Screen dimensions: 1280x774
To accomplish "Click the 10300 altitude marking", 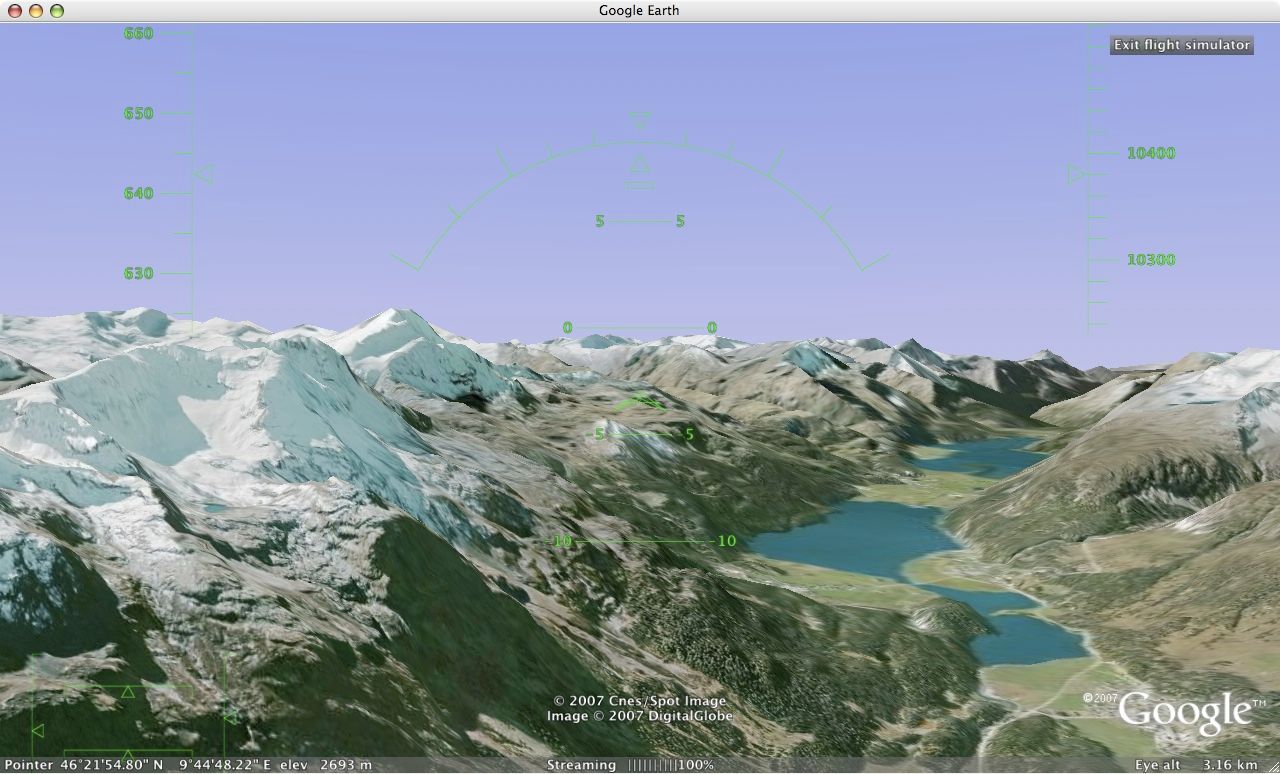I will tap(1151, 260).
